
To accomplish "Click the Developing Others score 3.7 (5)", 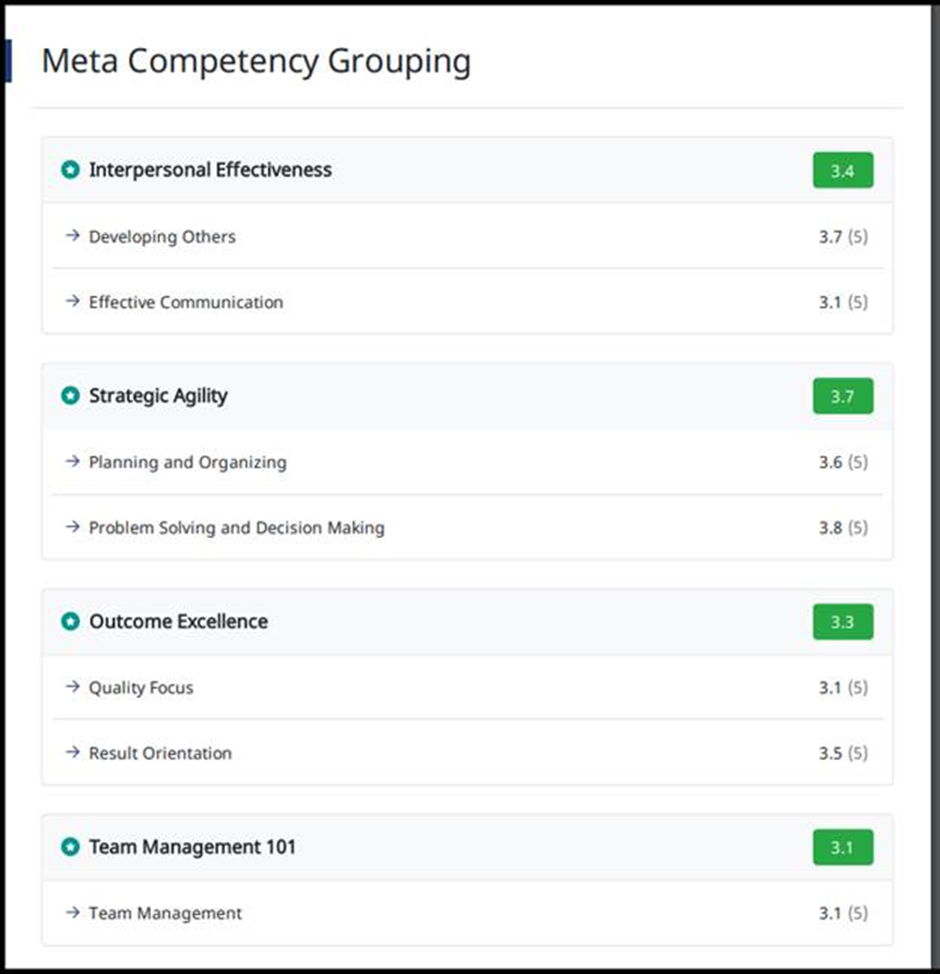I will 843,237.
